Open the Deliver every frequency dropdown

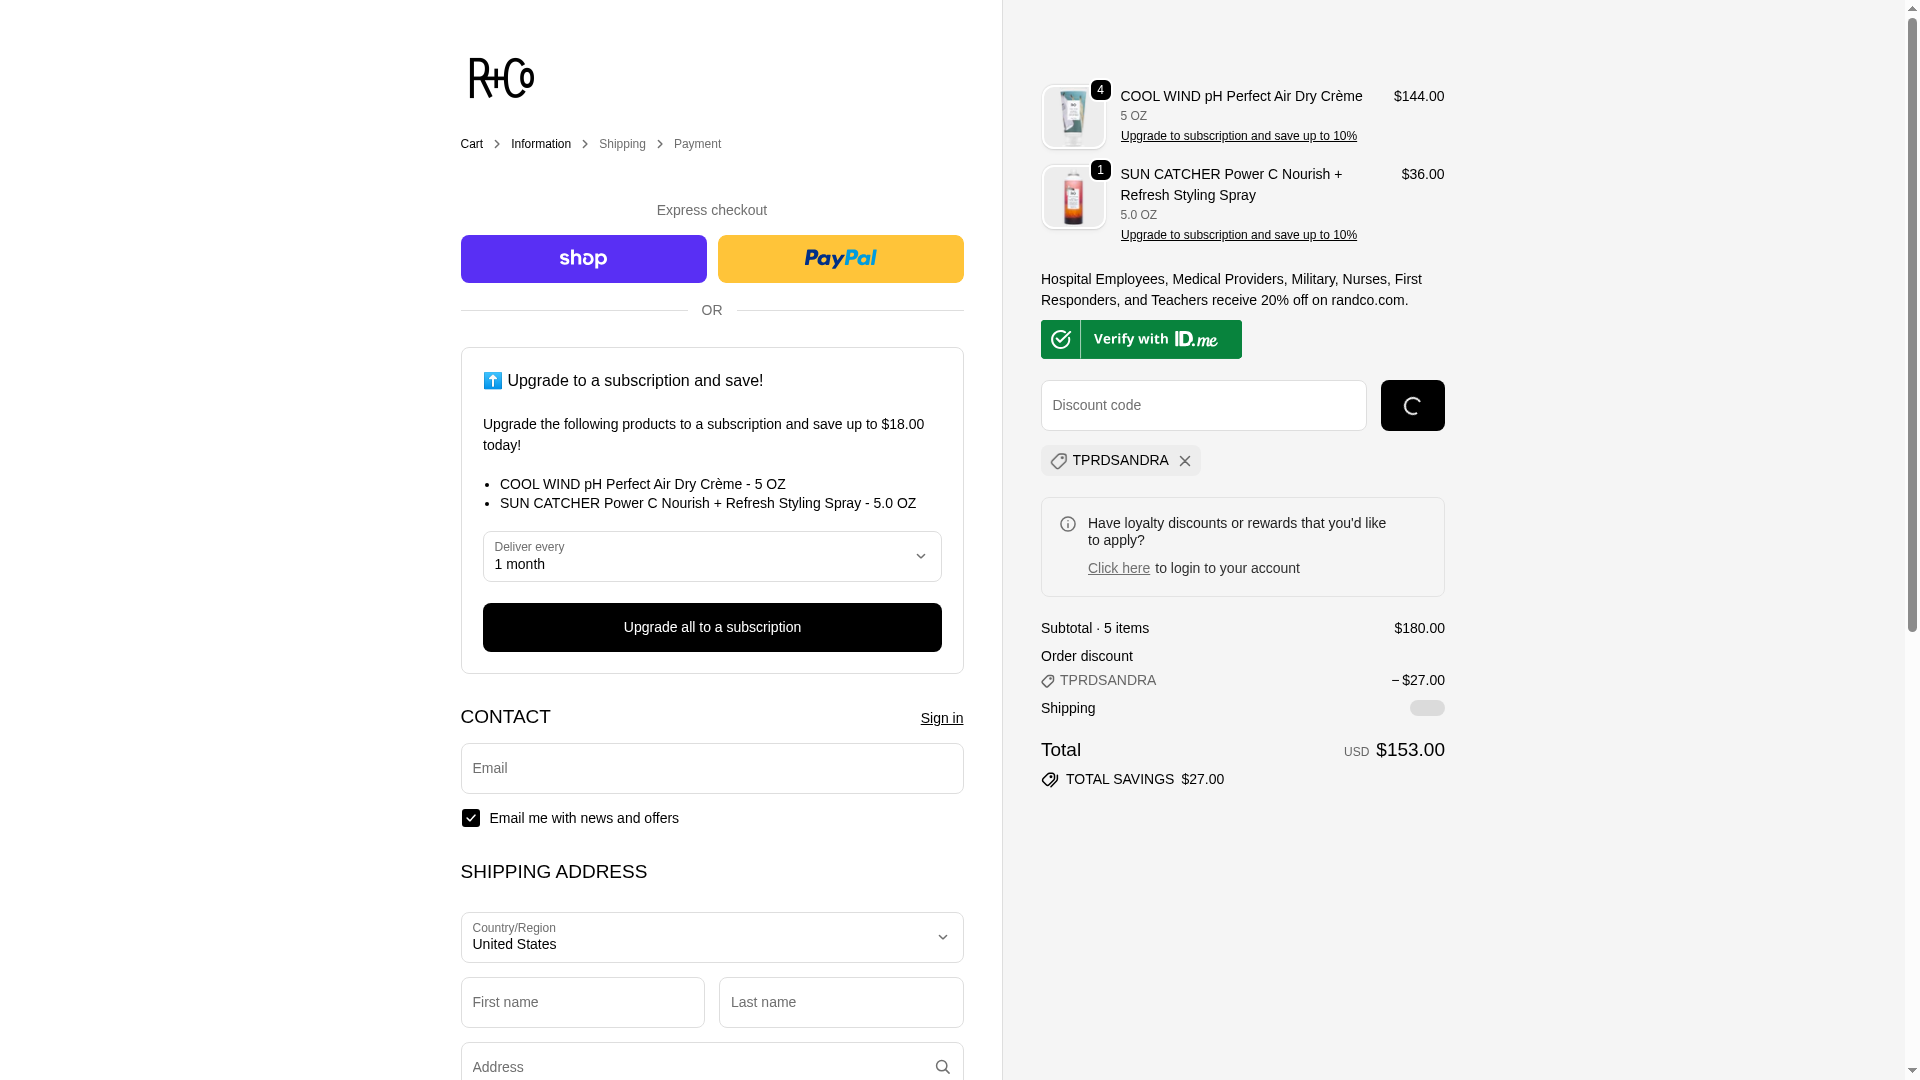coord(711,557)
